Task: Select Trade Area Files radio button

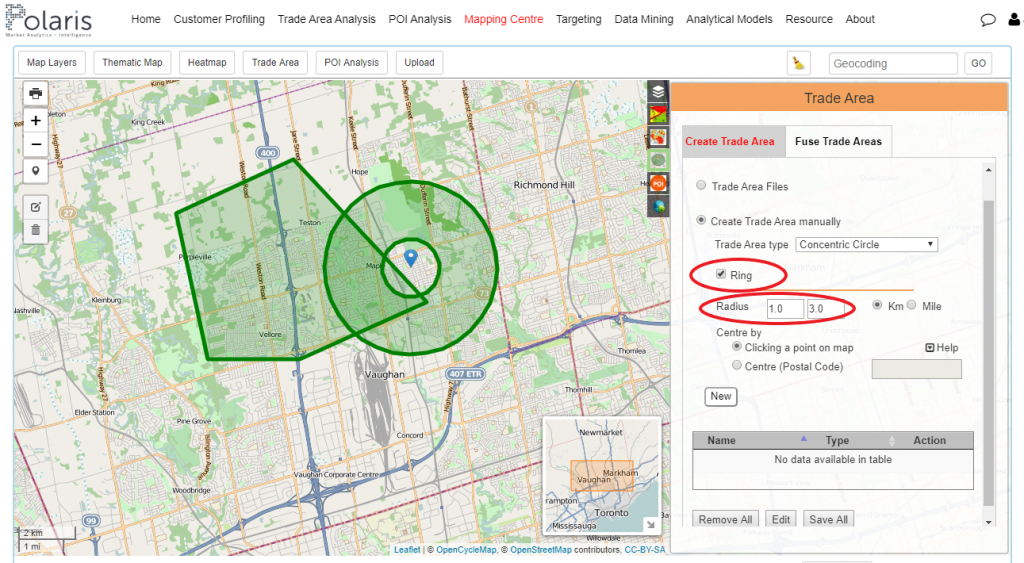Action: pyautogui.click(x=701, y=185)
